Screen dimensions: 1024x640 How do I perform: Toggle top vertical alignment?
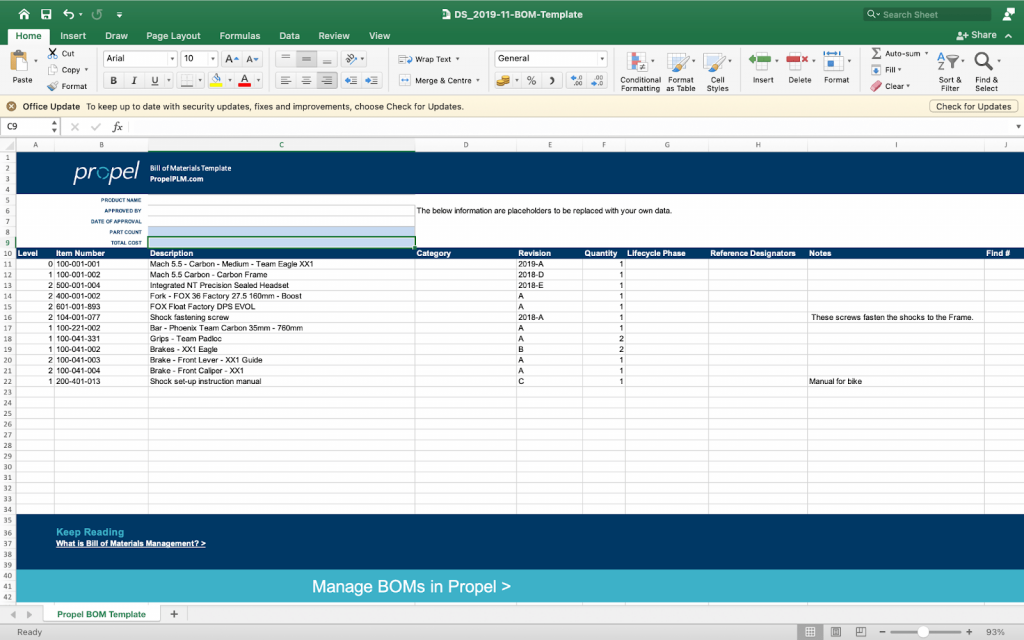point(285,59)
